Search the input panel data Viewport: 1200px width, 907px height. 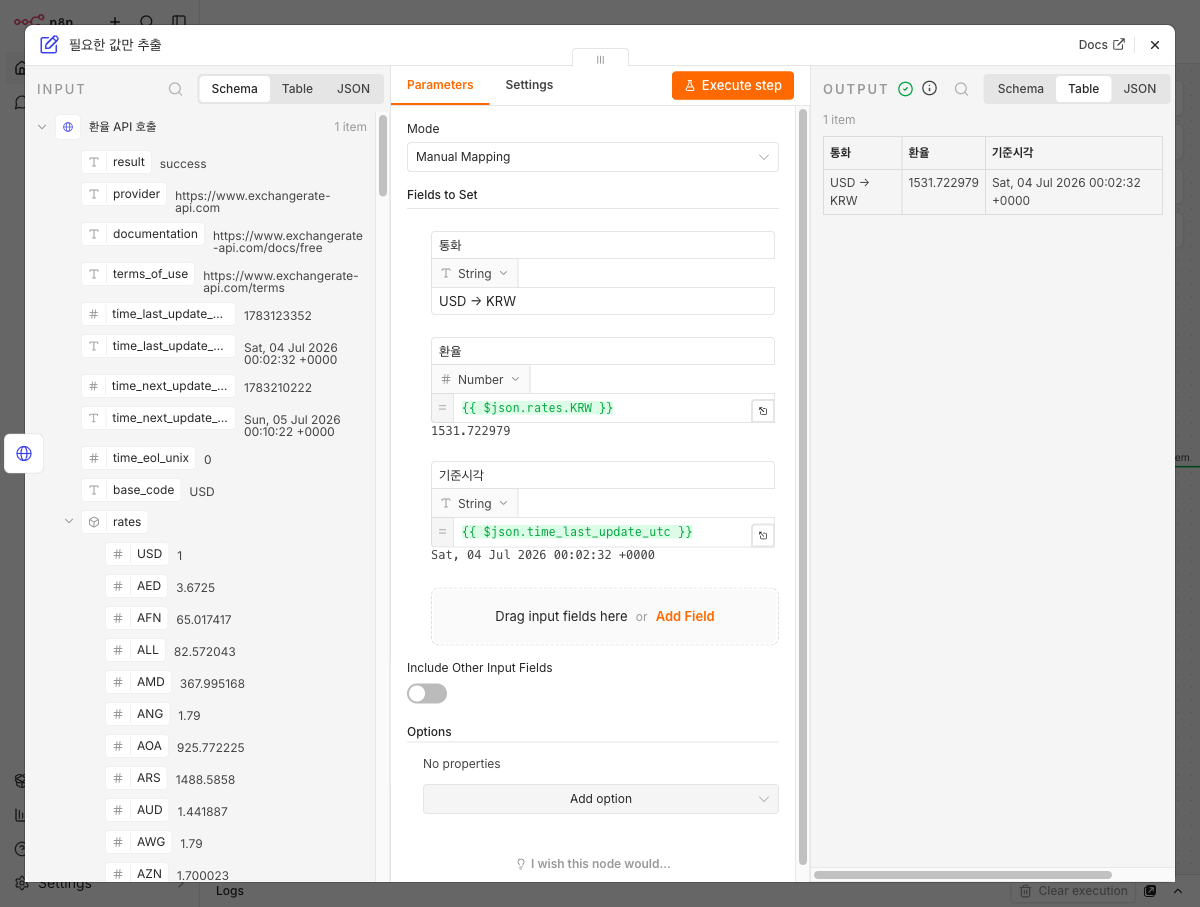tap(175, 89)
